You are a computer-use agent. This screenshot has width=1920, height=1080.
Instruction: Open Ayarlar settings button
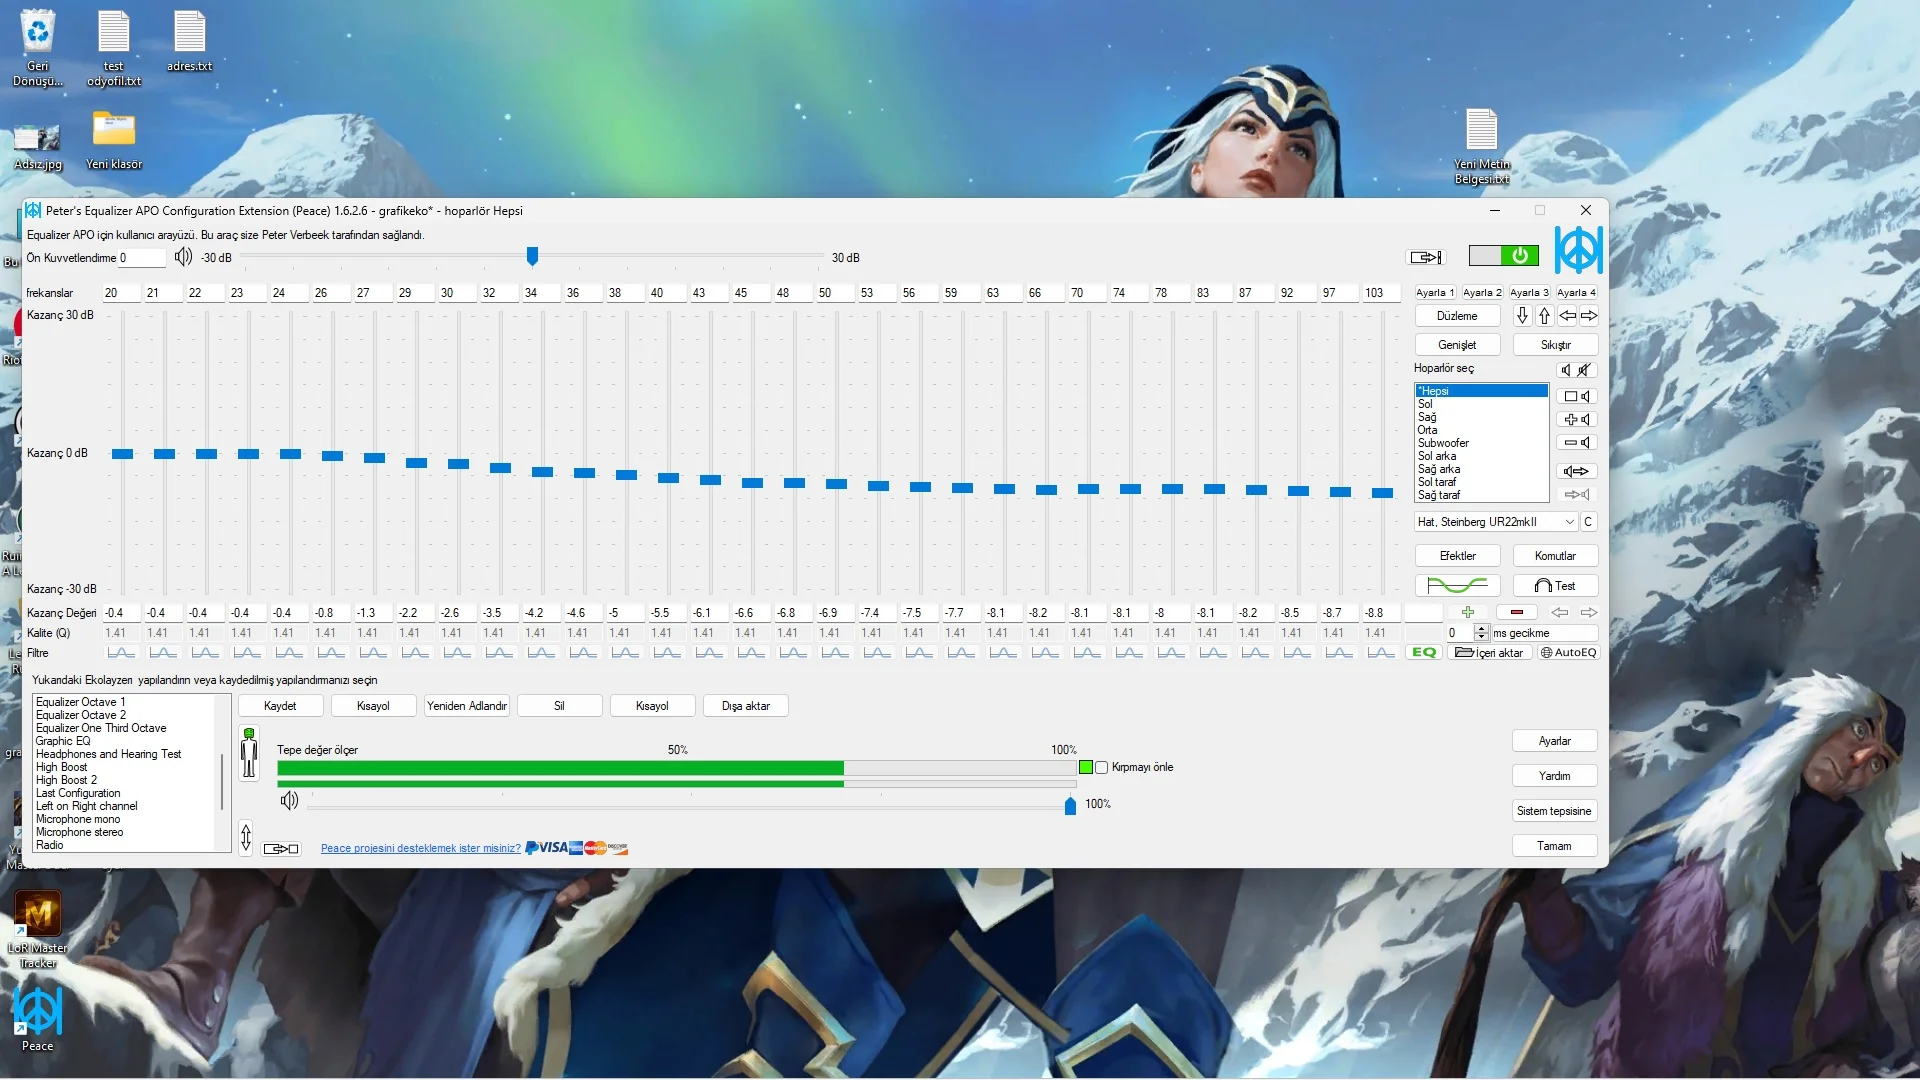coord(1554,741)
